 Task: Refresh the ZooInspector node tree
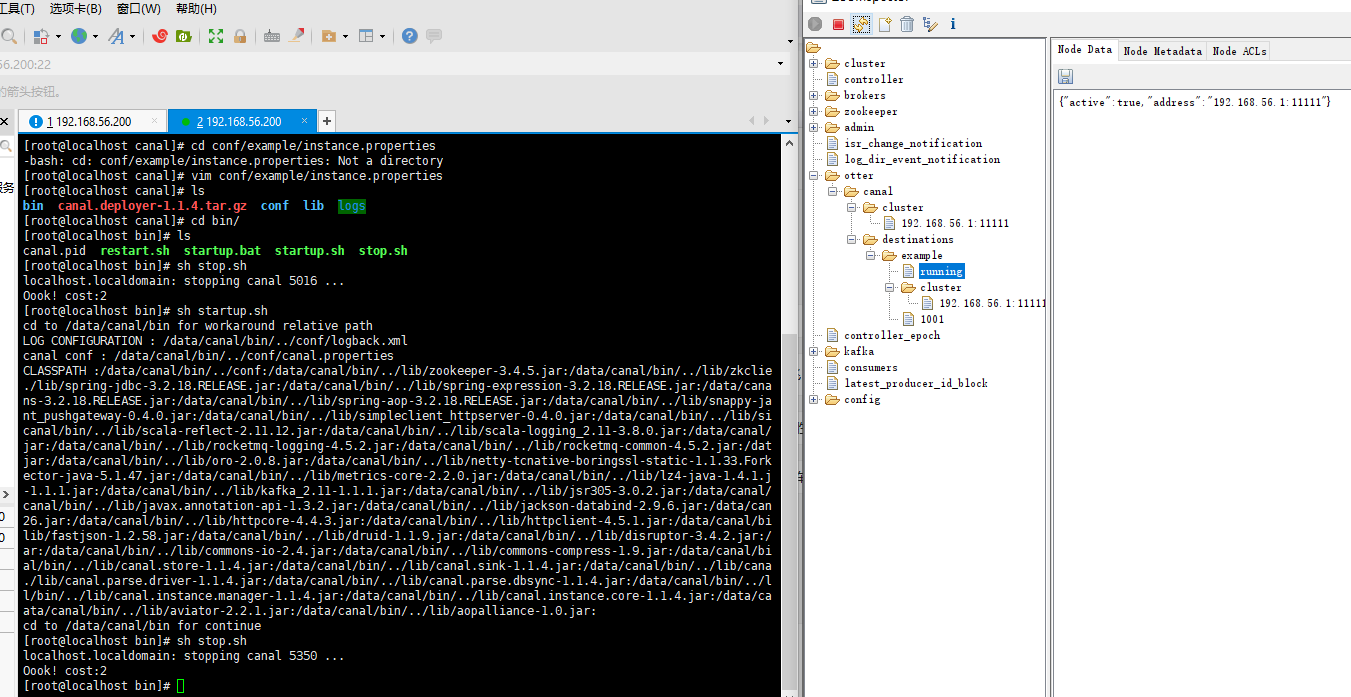click(861, 24)
